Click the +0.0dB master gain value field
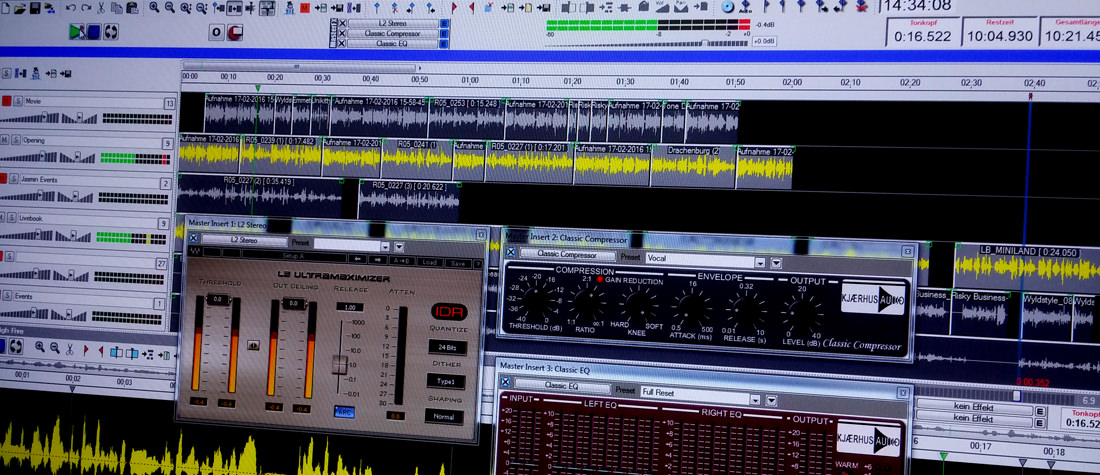Image resolution: width=1100 pixels, height=475 pixels. (764, 41)
